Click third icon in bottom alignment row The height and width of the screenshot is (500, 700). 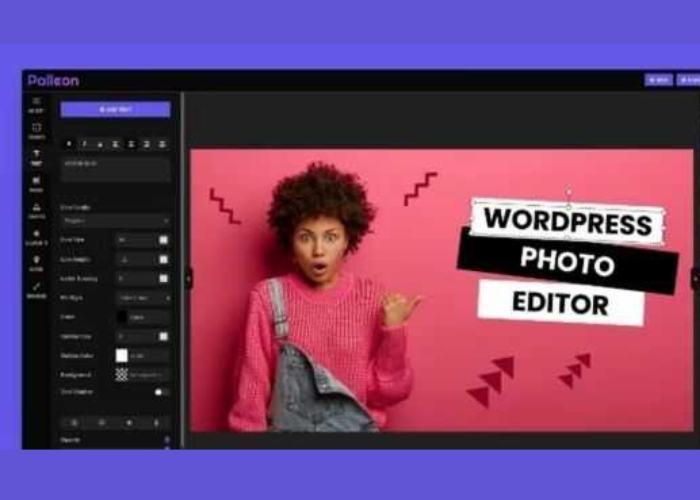[129, 423]
